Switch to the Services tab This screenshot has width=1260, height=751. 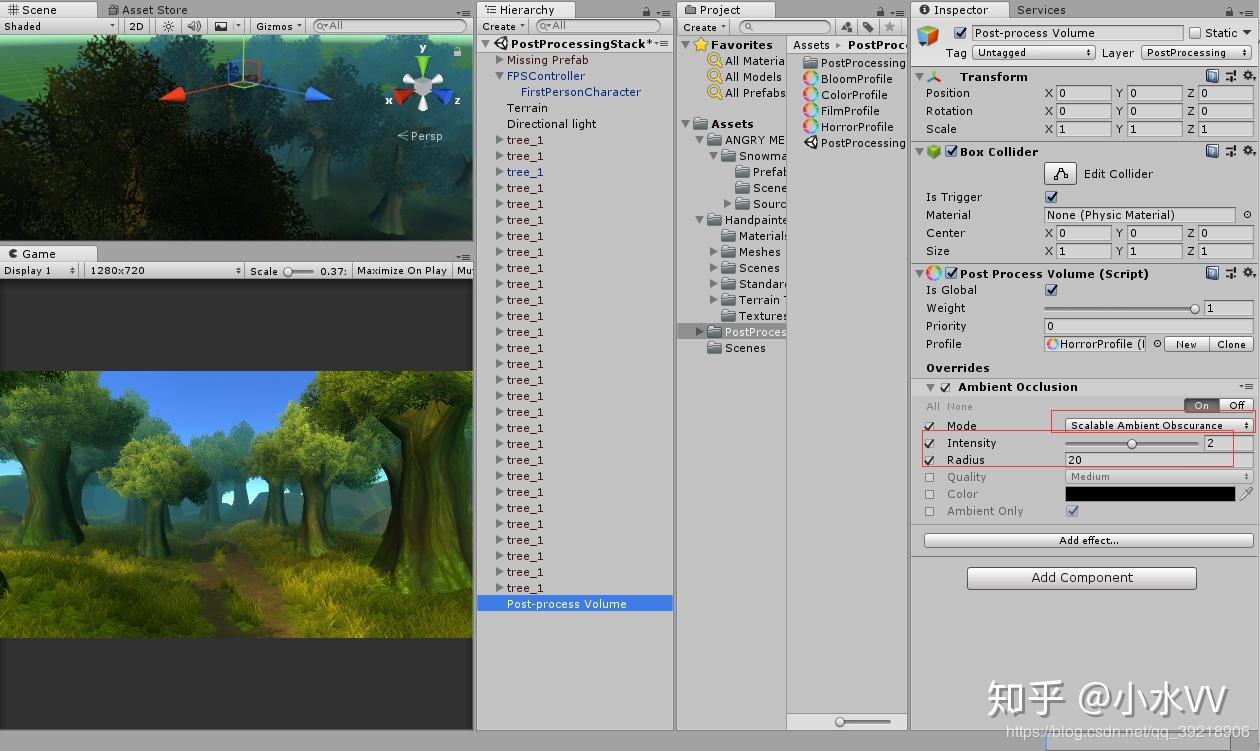(x=1041, y=10)
